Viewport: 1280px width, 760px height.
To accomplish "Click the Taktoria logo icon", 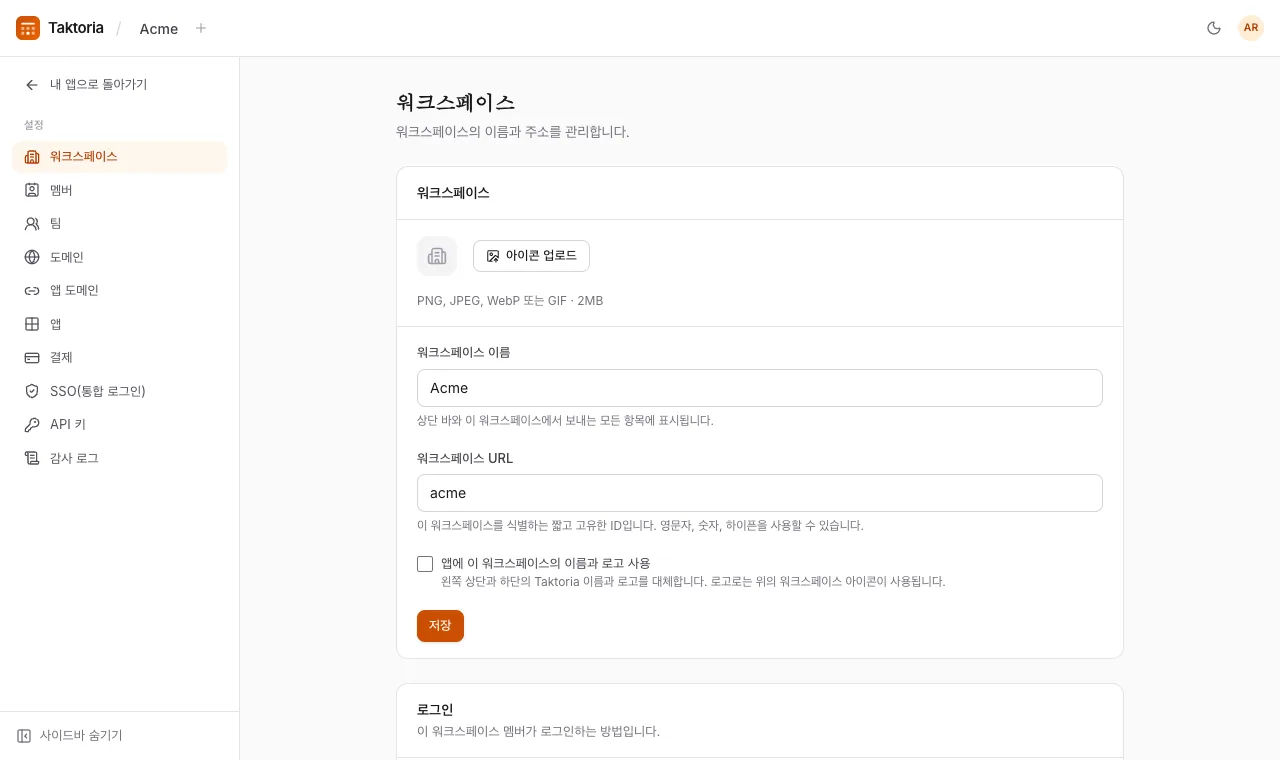I will (28, 28).
